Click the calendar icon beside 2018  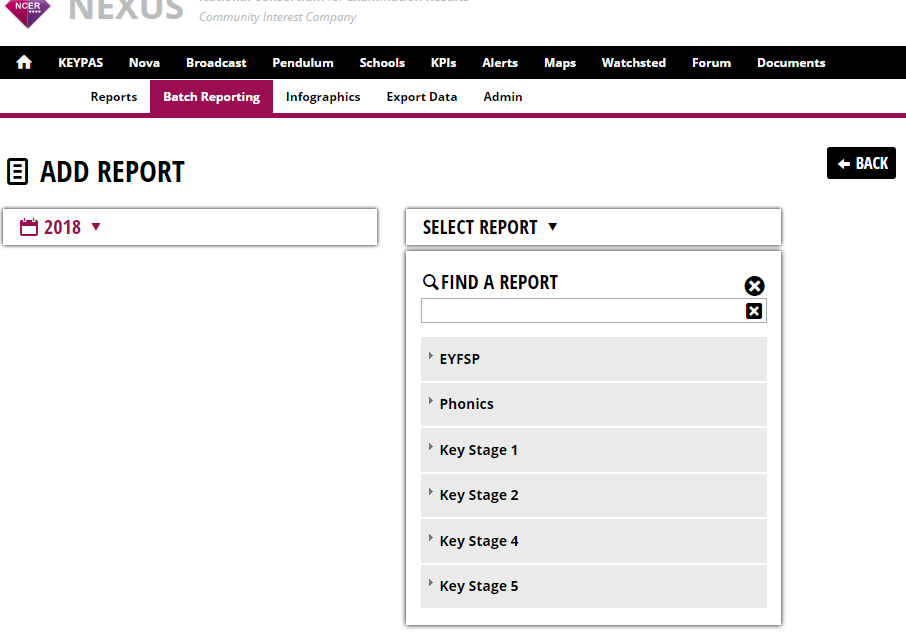click(x=28, y=227)
